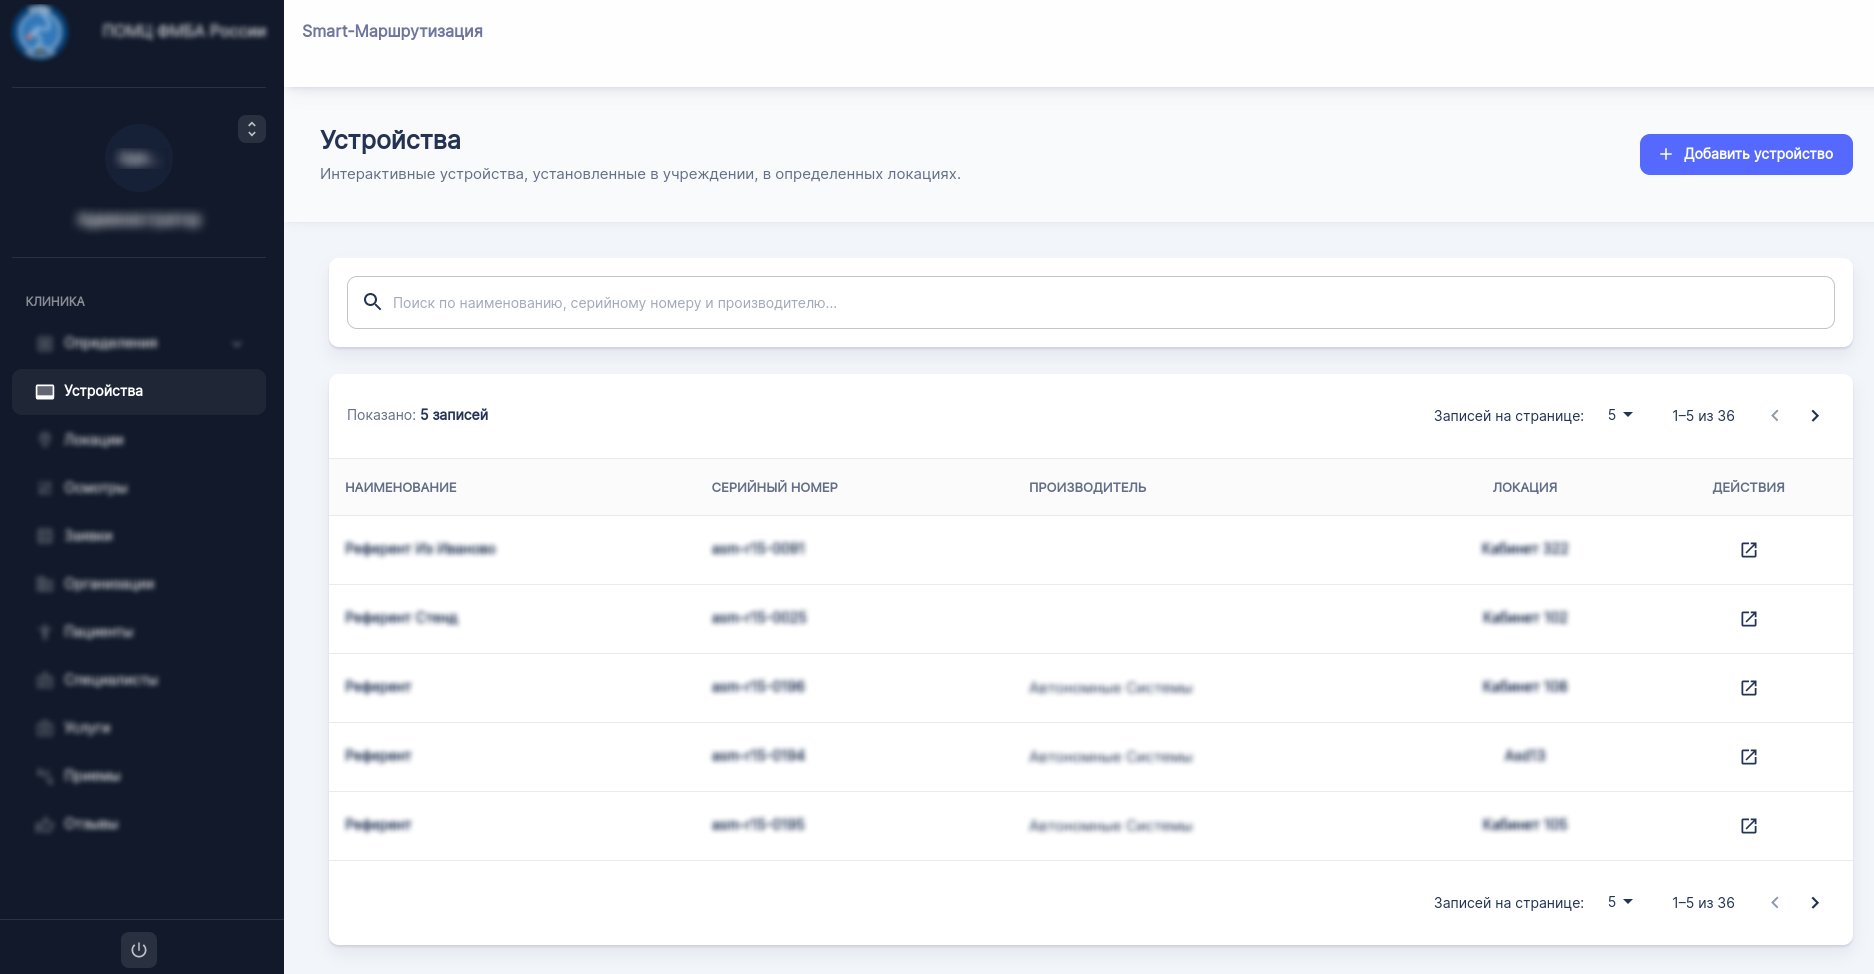Open the device located in Кабинет 102
Image resolution: width=1874 pixels, height=974 pixels.
tap(1748, 619)
